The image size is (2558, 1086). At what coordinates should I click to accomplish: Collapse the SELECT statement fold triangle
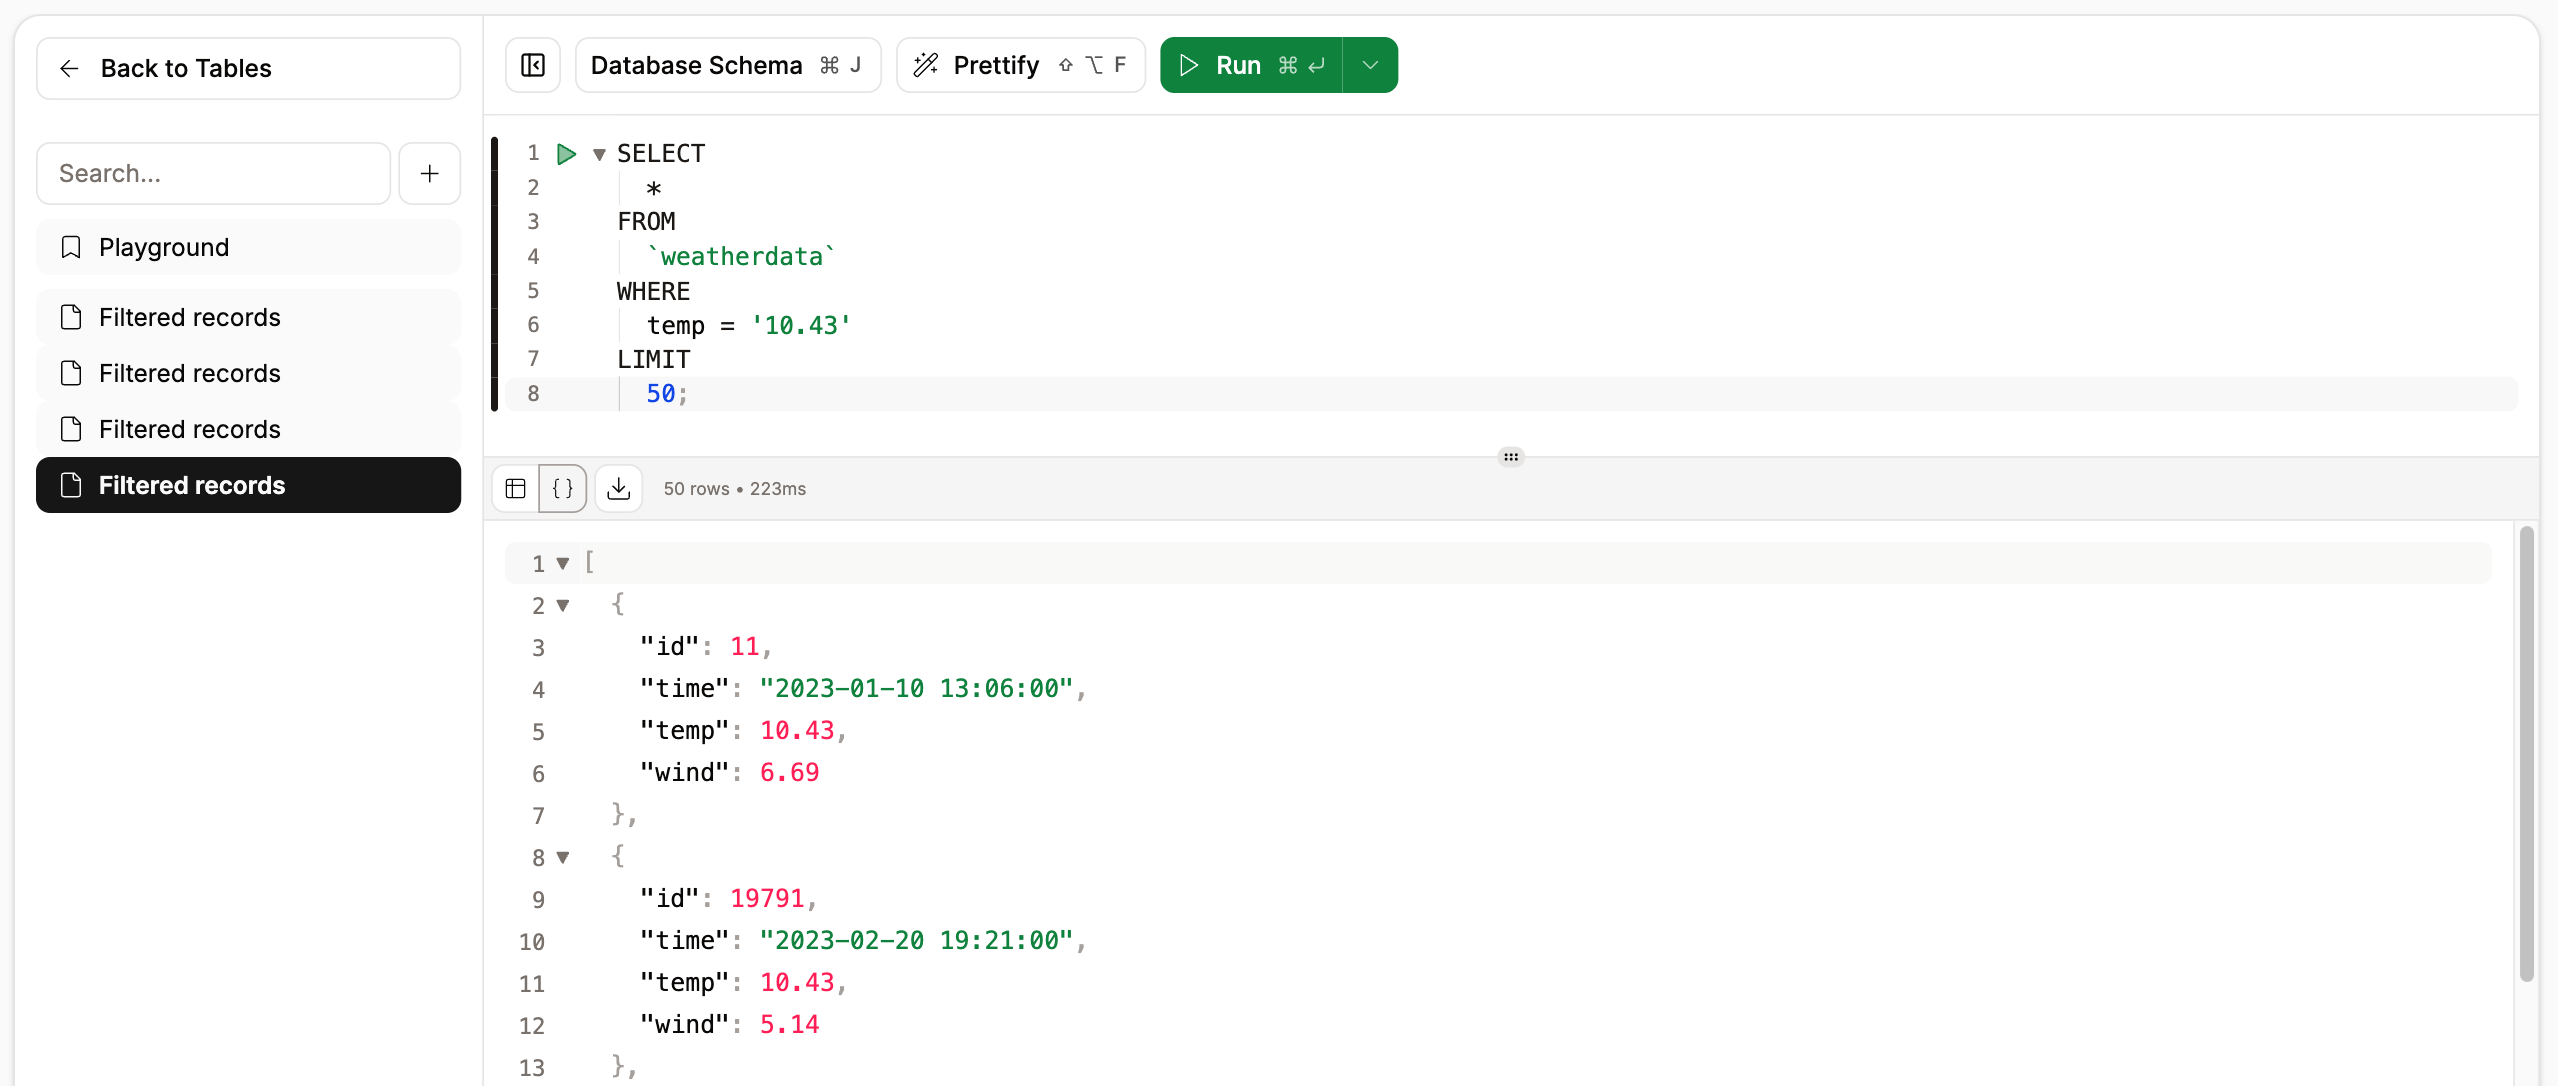(599, 154)
